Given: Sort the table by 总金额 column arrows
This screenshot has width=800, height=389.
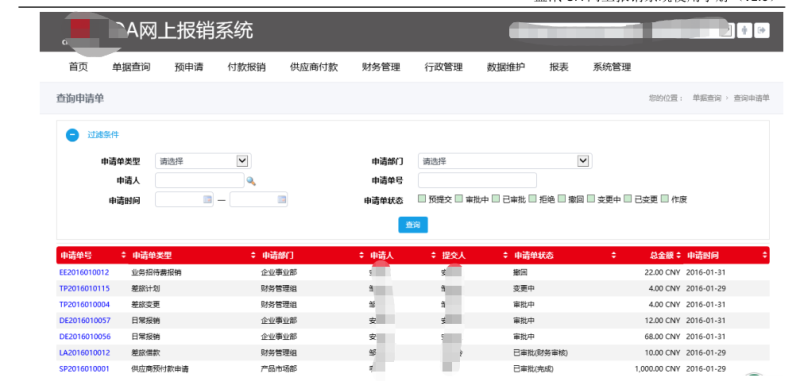Looking at the screenshot, I should 679,255.
